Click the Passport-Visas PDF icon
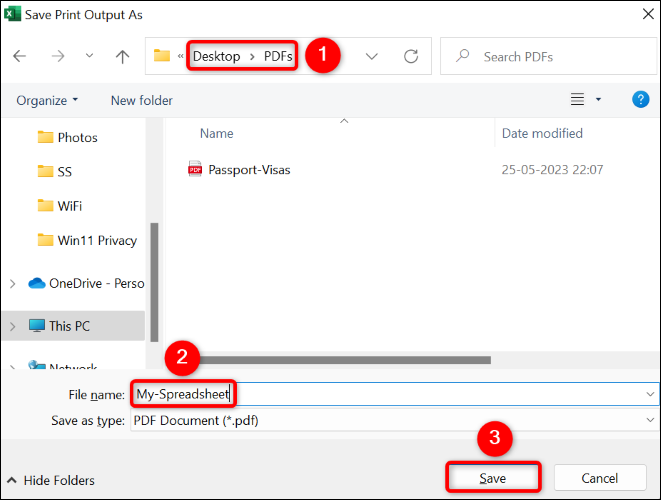This screenshot has height=500, width=661. click(x=195, y=169)
